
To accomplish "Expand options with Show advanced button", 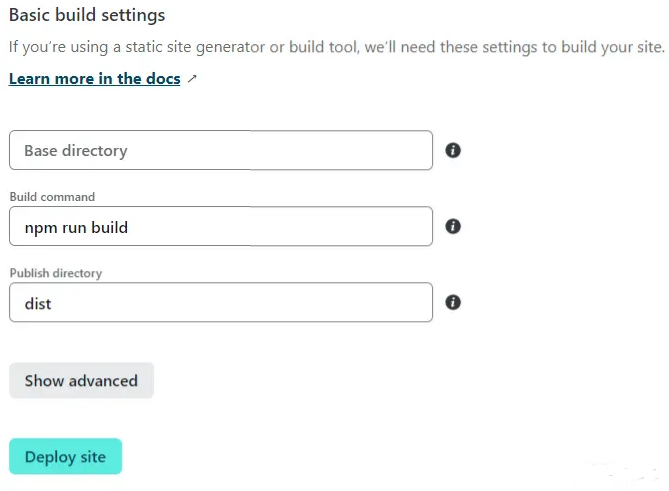I will point(81,381).
